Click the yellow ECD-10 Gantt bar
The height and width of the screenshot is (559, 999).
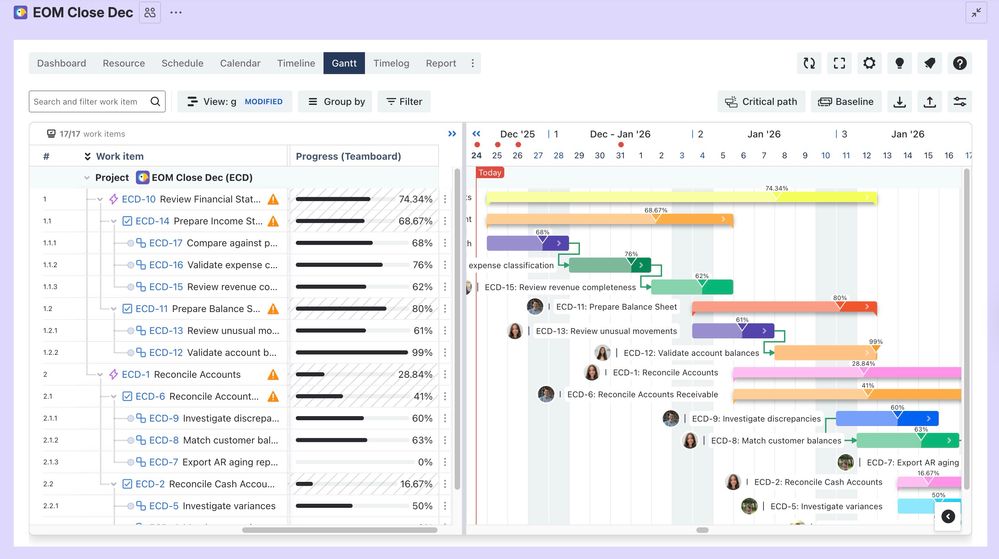(682, 199)
